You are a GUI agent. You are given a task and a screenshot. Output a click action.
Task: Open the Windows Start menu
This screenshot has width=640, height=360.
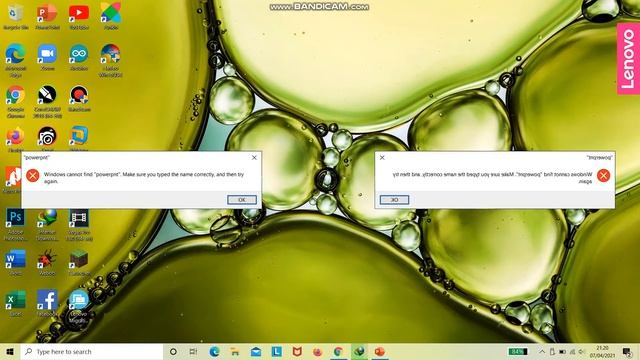pos(10,351)
